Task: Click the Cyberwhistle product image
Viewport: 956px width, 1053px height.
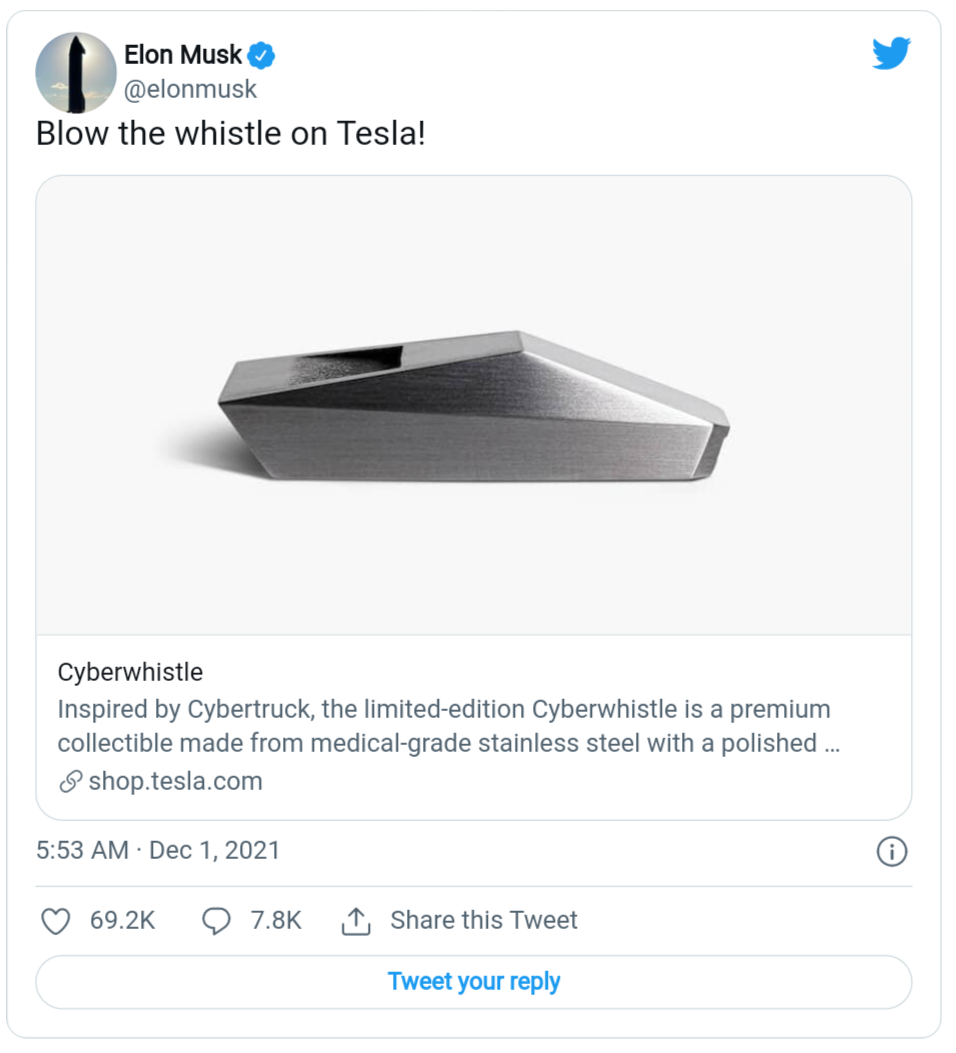Action: click(x=474, y=405)
